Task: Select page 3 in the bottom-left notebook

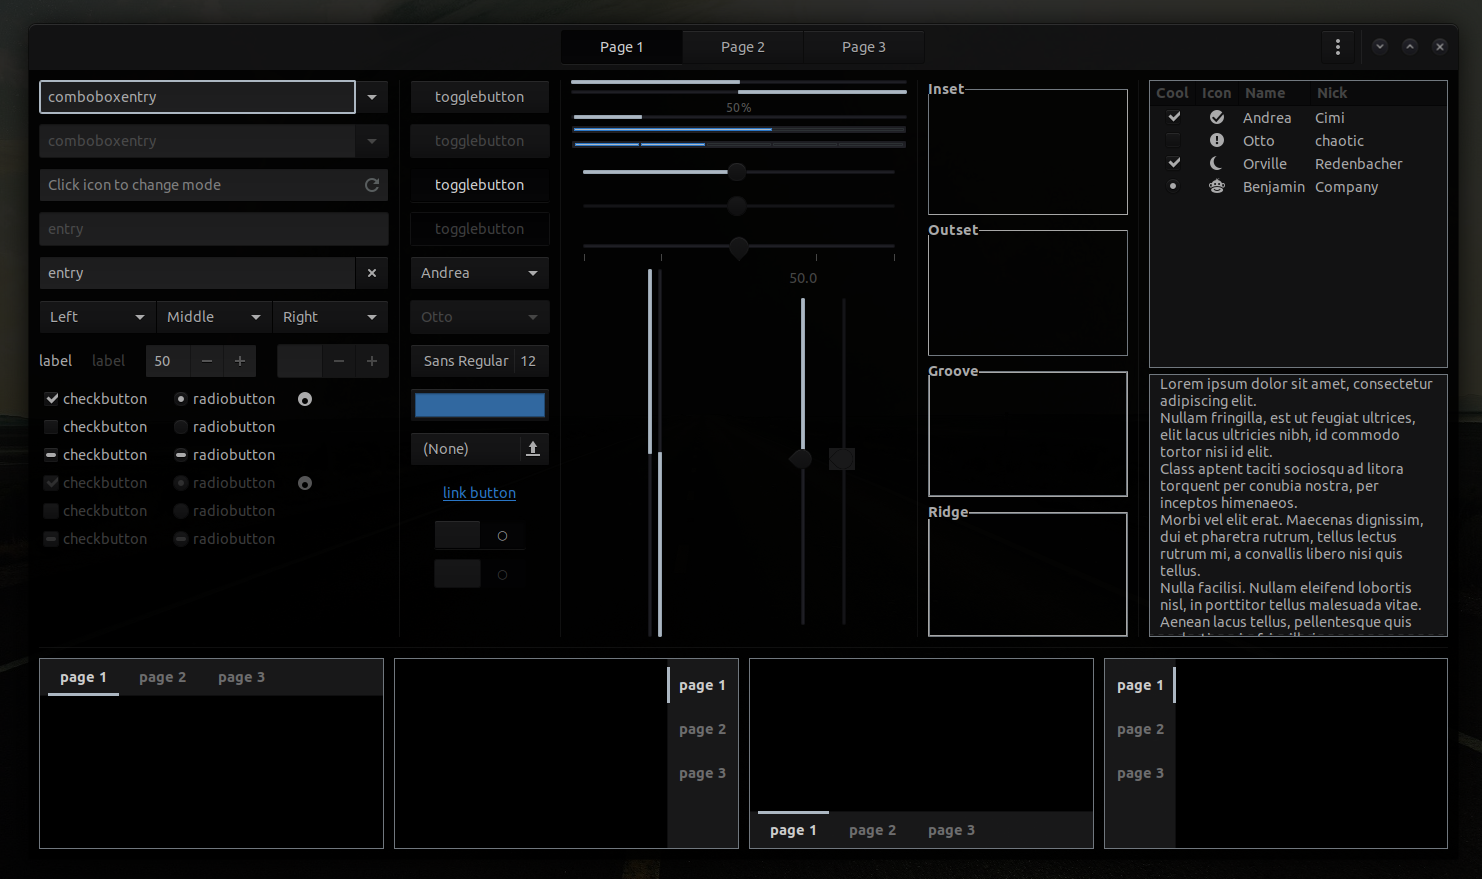Action: tap(241, 676)
